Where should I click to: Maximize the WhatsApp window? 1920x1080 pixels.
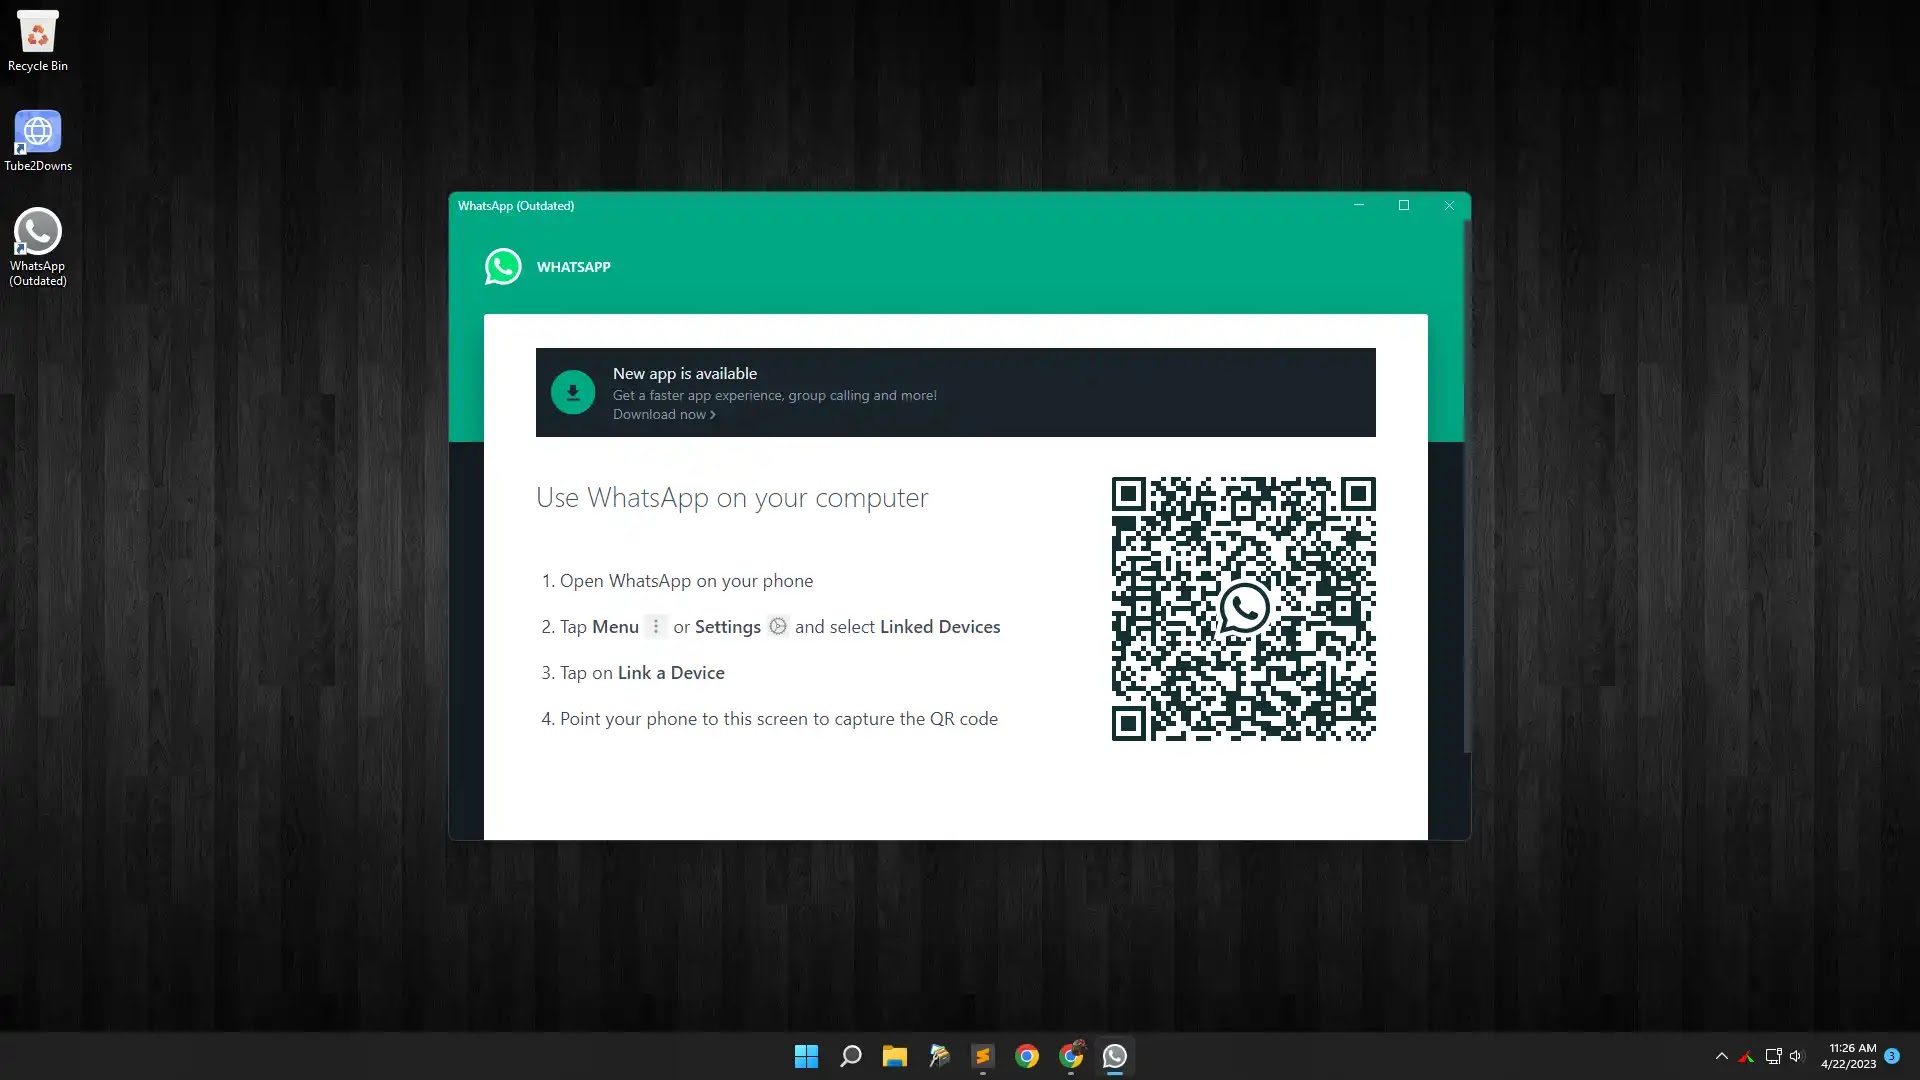click(x=1404, y=205)
